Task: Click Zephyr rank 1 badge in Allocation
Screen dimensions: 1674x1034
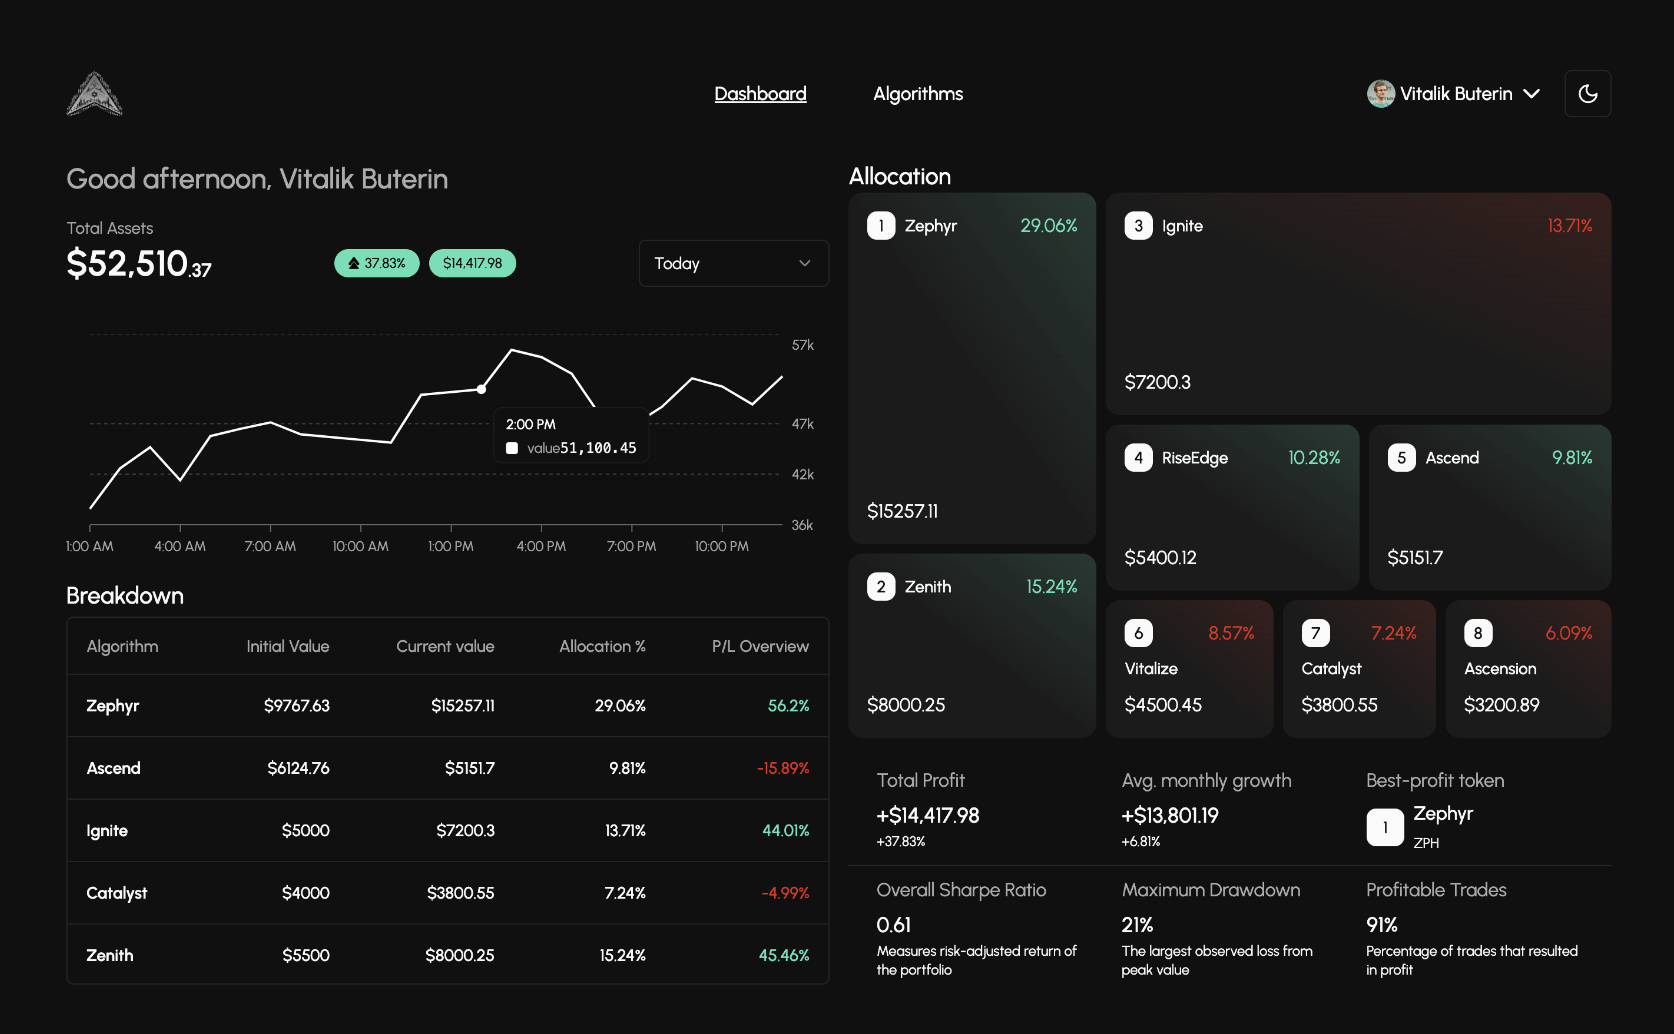Action: 881,226
